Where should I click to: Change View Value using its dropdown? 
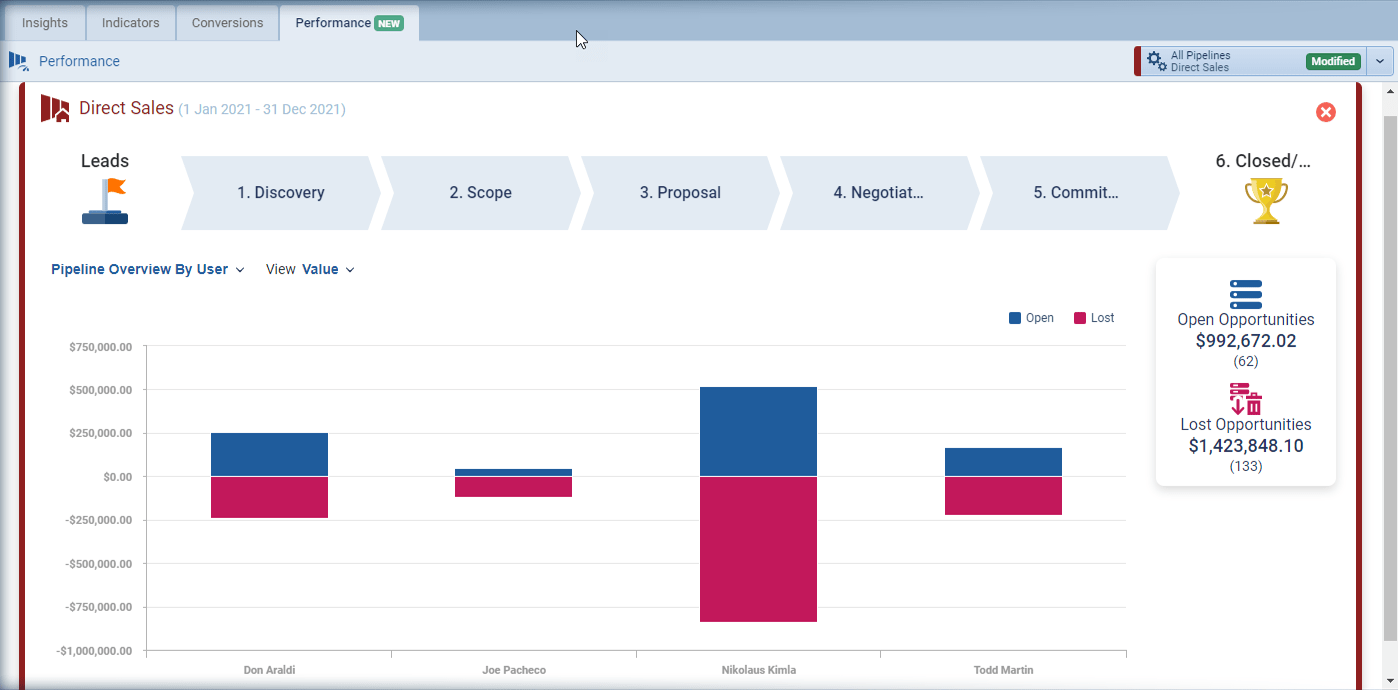324,269
